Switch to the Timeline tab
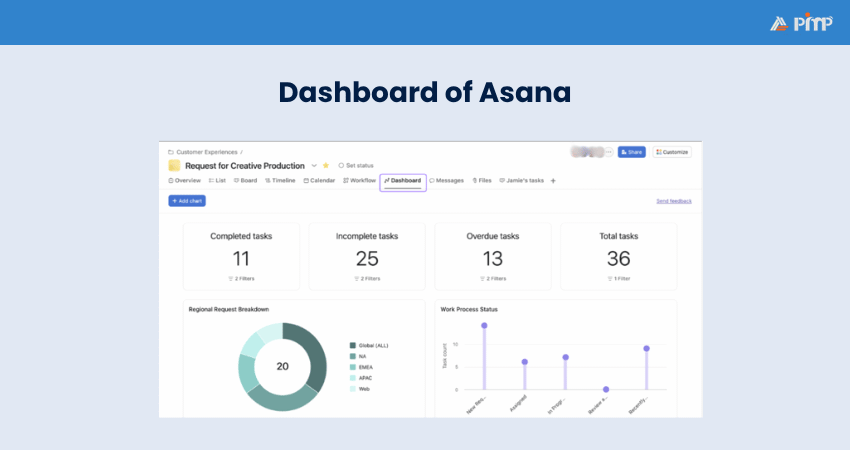This screenshot has width=850, height=450. click(280, 181)
